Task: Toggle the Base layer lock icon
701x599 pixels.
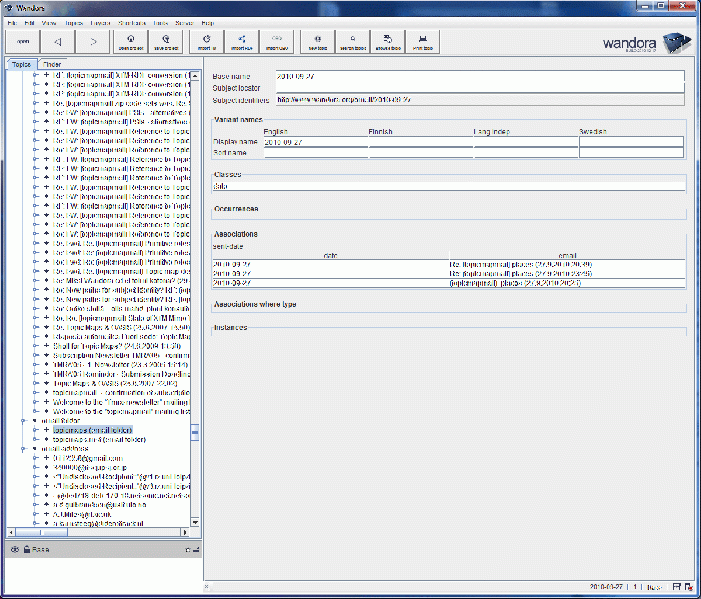Action: point(25,549)
